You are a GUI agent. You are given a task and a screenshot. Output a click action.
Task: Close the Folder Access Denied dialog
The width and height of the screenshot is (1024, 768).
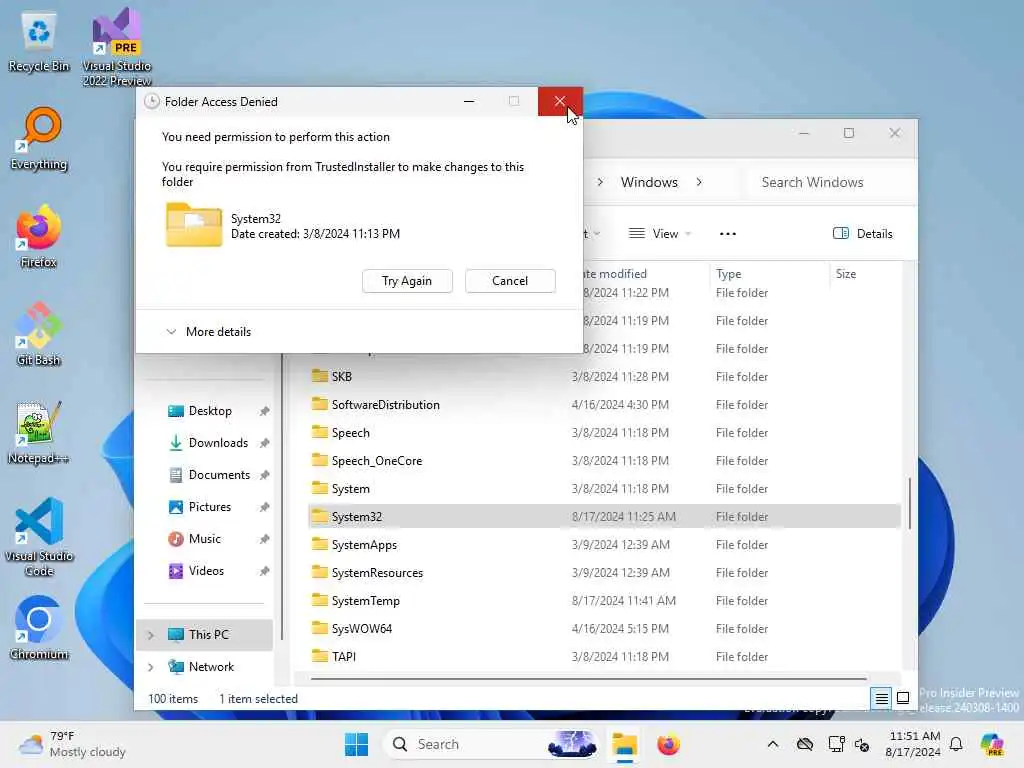coord(560,101)
